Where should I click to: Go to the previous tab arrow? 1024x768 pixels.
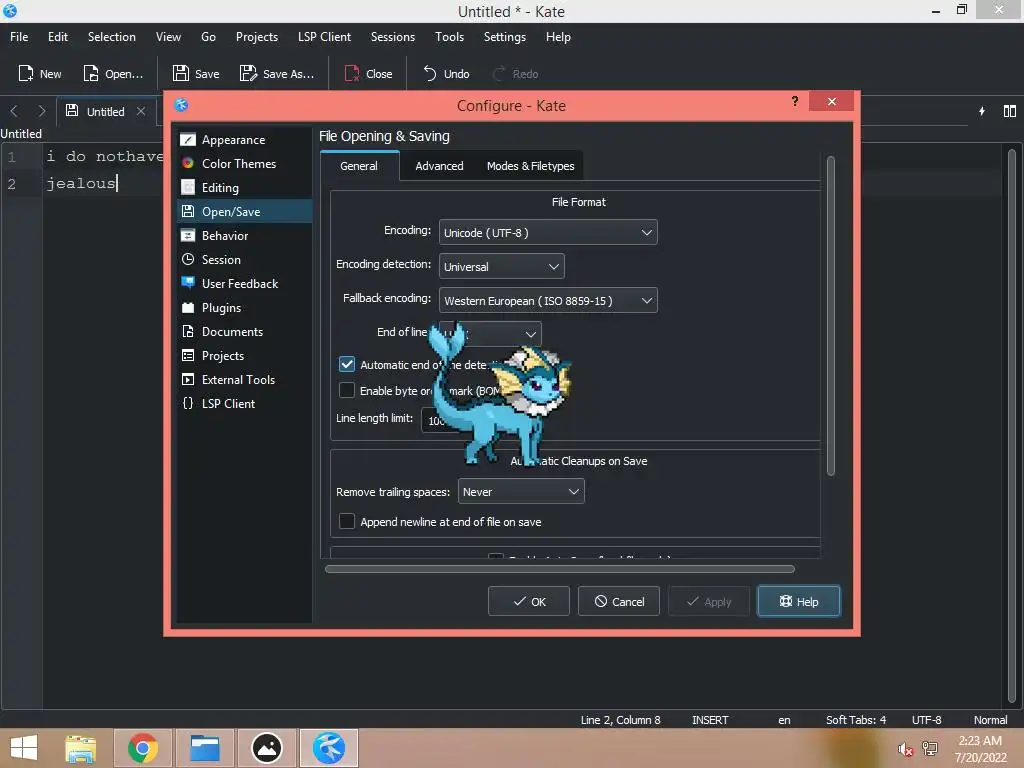pos(14,111)
